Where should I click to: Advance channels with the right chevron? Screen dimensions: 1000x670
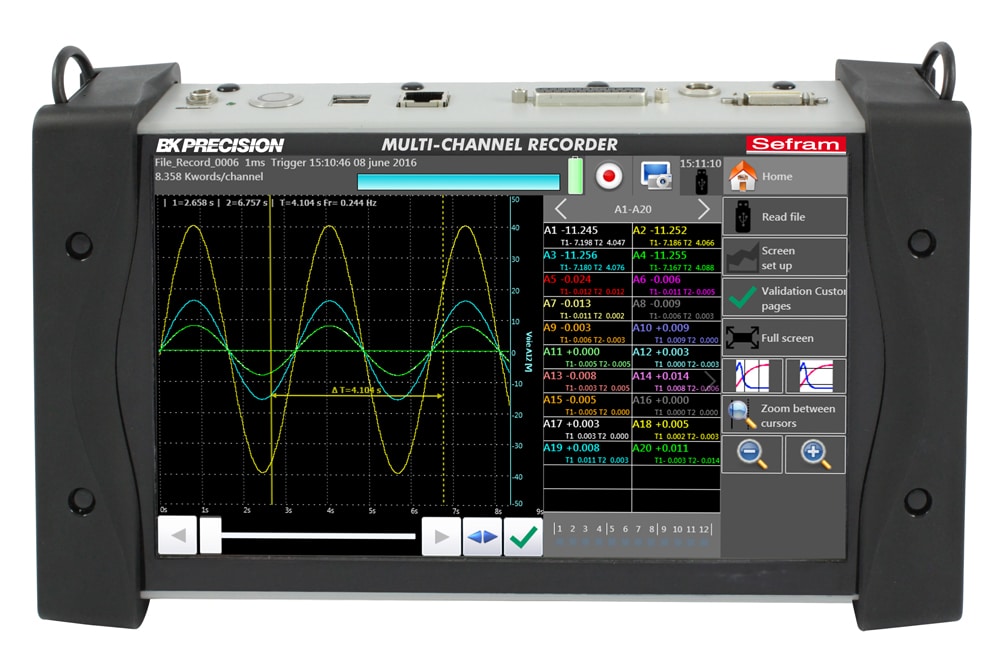click(x=703, y=210)
